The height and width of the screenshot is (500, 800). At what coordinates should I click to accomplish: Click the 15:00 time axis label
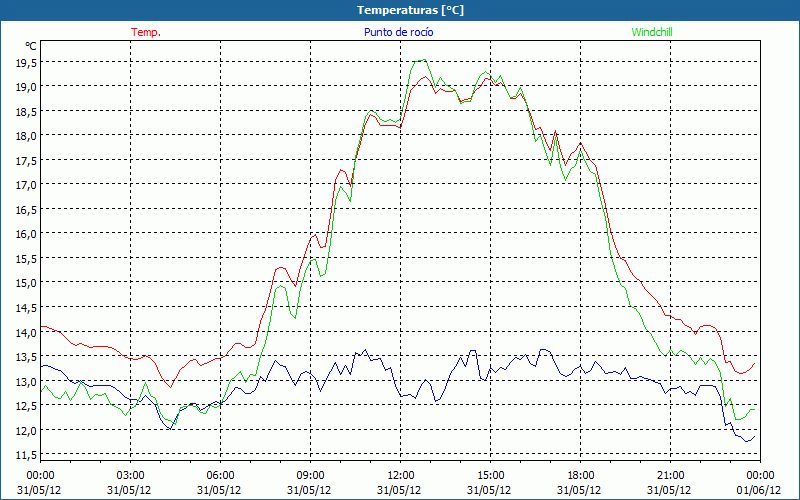490,476
